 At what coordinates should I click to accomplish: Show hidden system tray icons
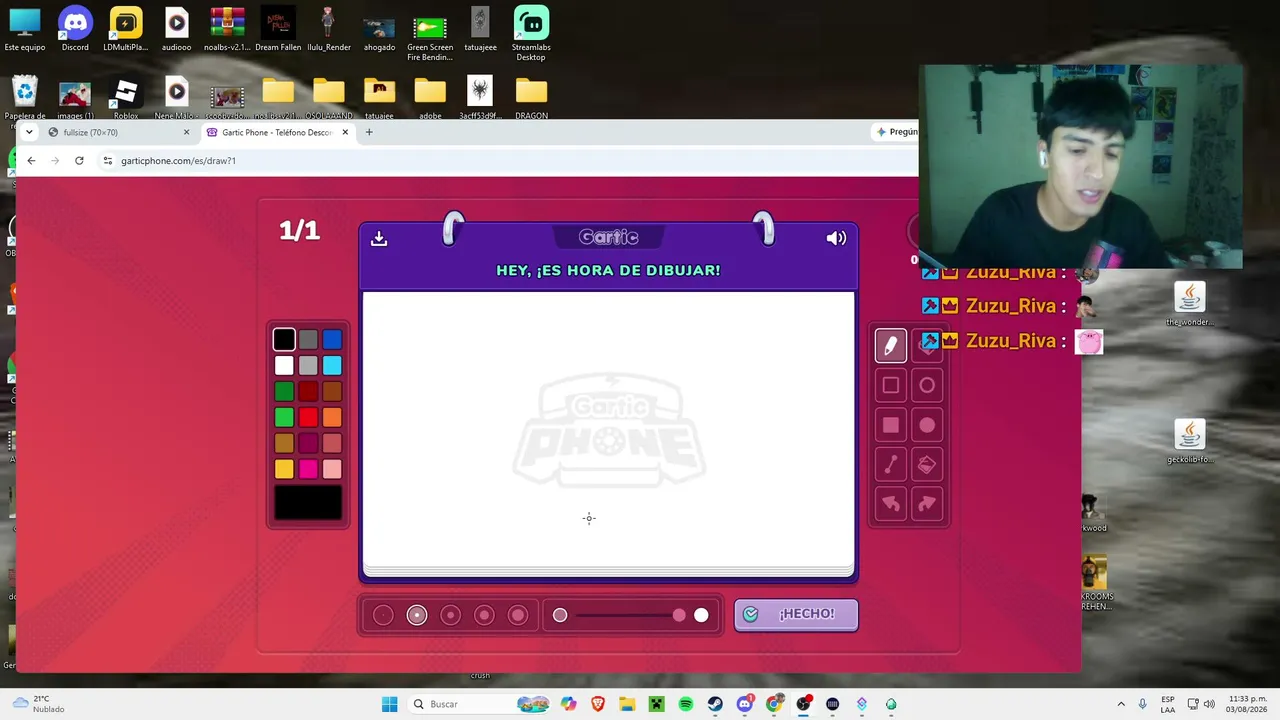(1121, 704)
